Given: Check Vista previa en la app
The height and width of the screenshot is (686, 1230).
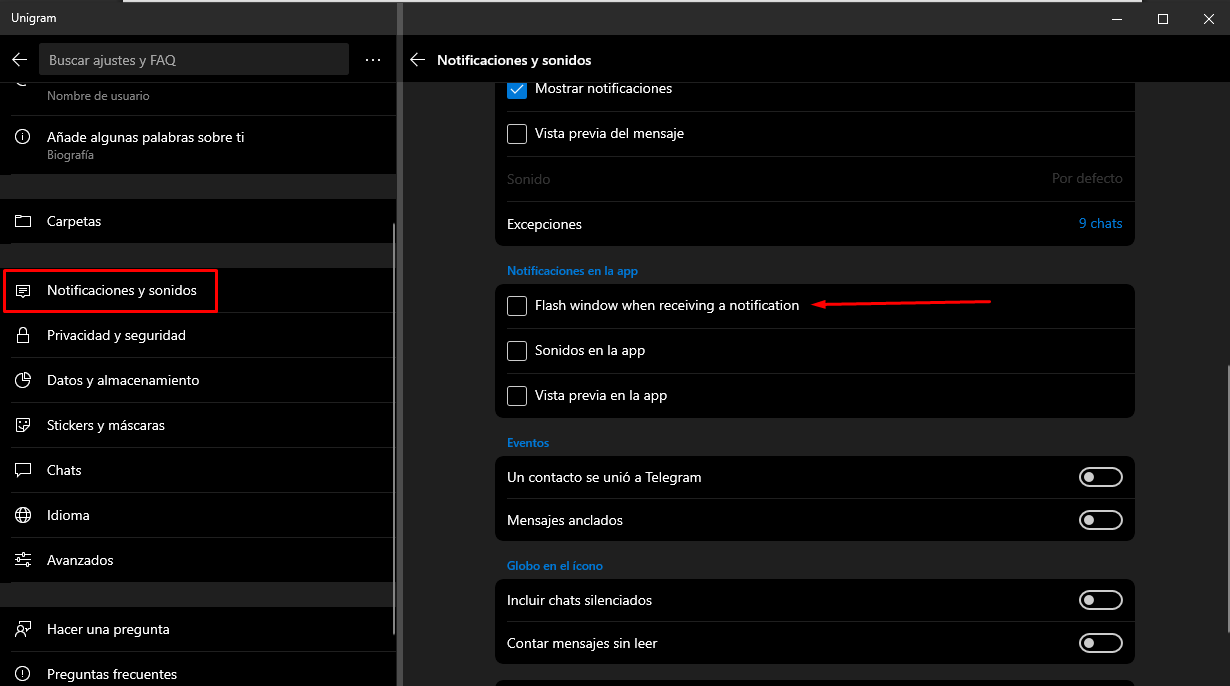Looking at the screenshot, I should [517, 396].
